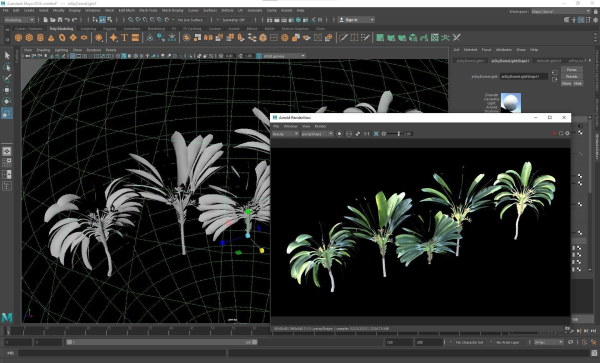The height and width of the screenshot is (363, 600).
Task: Click the Show button in Attribute Editor
Action: pyautogui.click(x=566, y=83)
